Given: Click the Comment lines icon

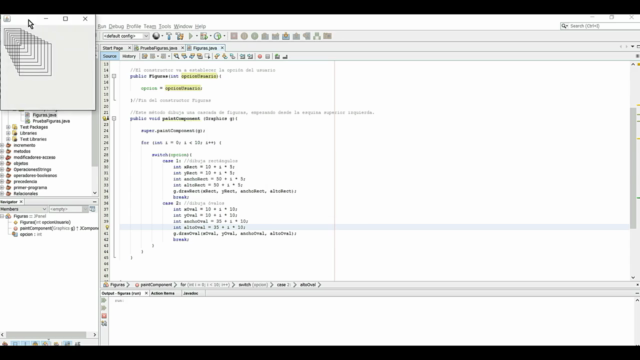Looking at the screenshot, I should [277, 56].
